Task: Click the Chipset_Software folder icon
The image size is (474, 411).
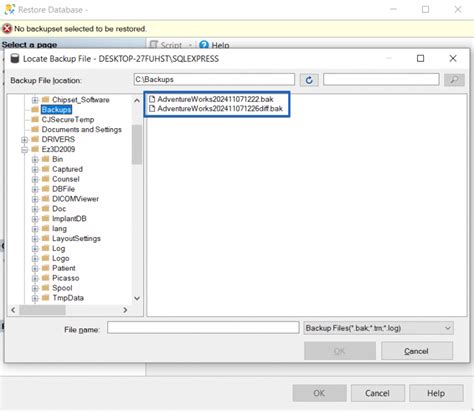Action: pos(46,100)
